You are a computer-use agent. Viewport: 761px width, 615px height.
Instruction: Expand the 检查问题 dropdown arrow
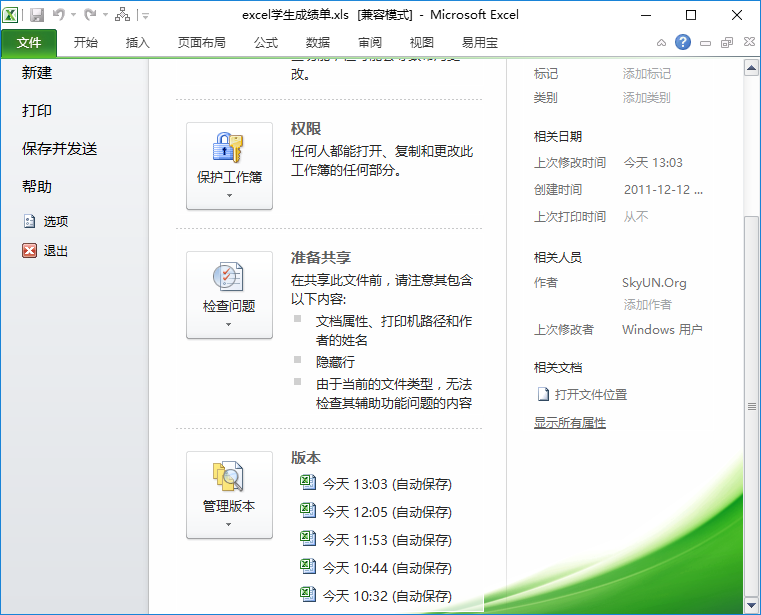pyautogui.click(x=229, y=324)
